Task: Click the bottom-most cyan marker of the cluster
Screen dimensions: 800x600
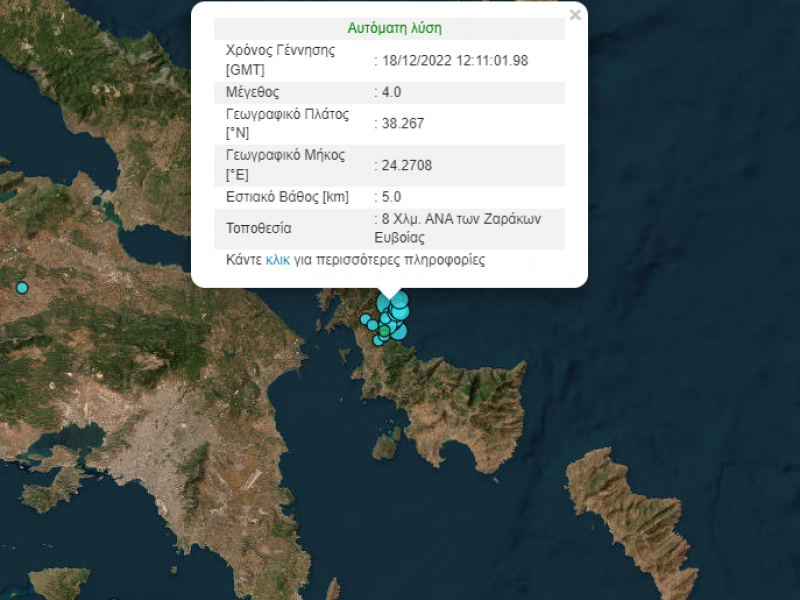Action: [x=379, y=341]
